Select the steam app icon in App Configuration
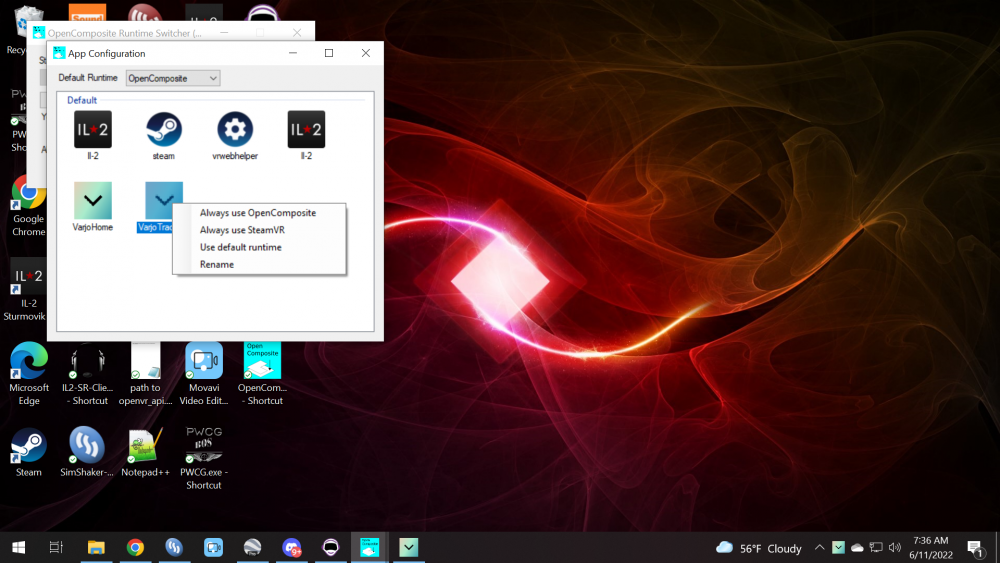The image size is (1000, 563). pyautogui.click(x=163, y=130)
